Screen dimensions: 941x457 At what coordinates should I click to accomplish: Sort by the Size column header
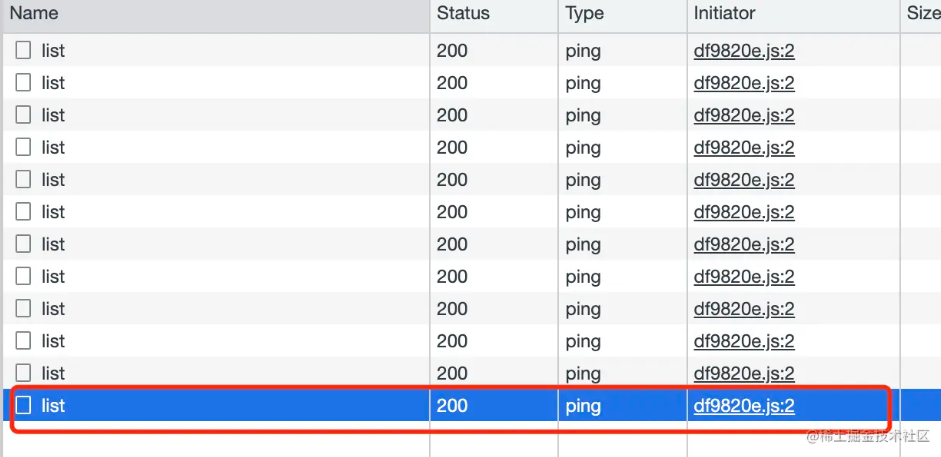pos(922,14)
